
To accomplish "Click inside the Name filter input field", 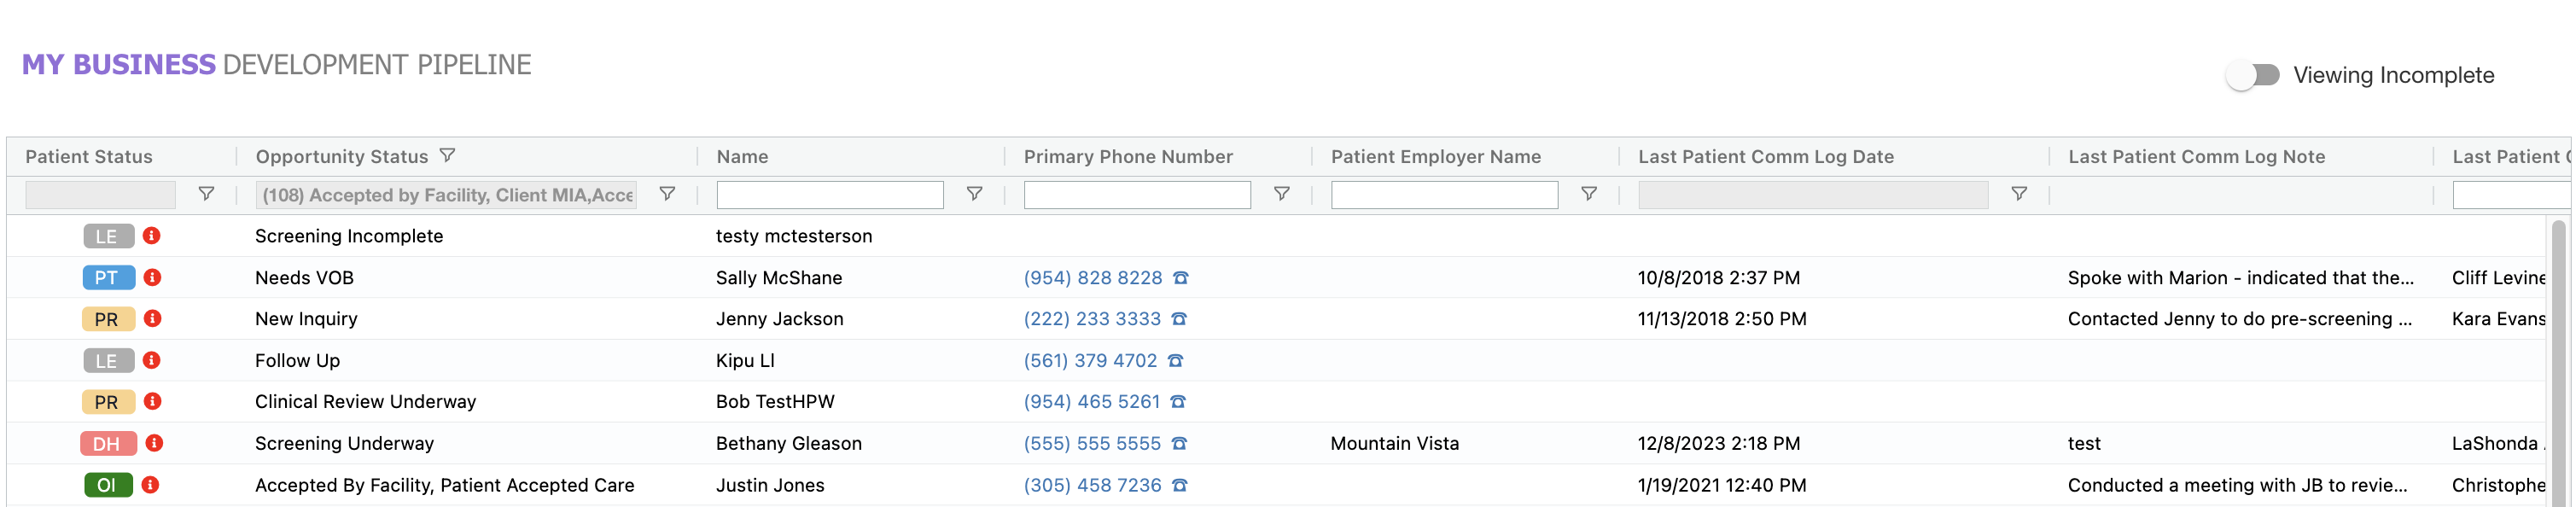I will coord(828,194).
